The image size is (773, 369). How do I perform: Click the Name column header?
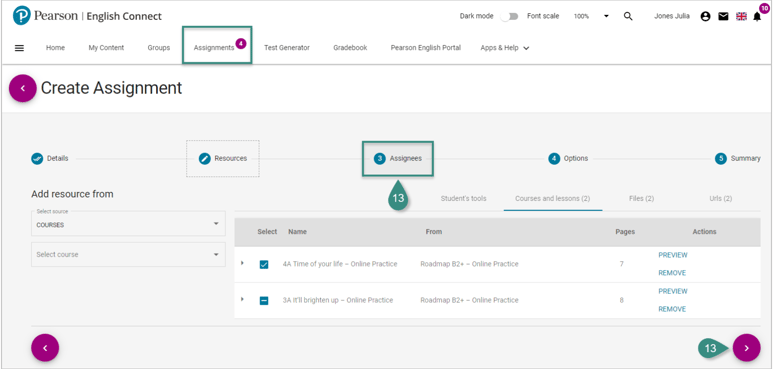click(x=297, y=232)
